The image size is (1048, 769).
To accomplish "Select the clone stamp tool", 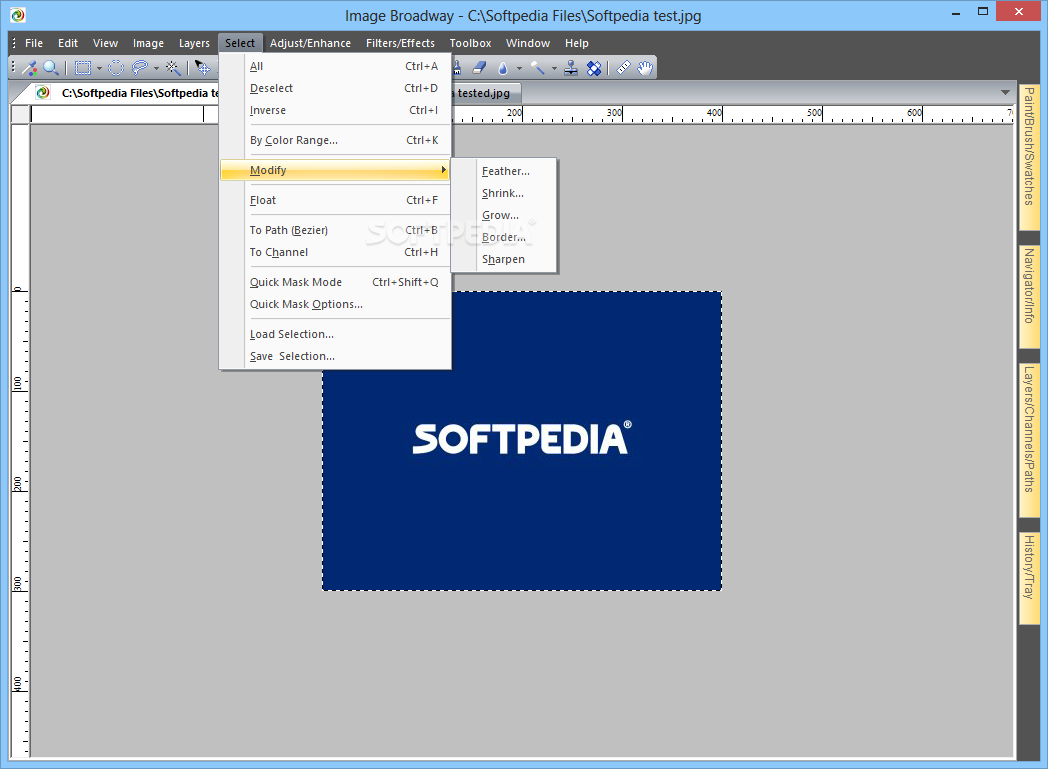I will [571, 67].
